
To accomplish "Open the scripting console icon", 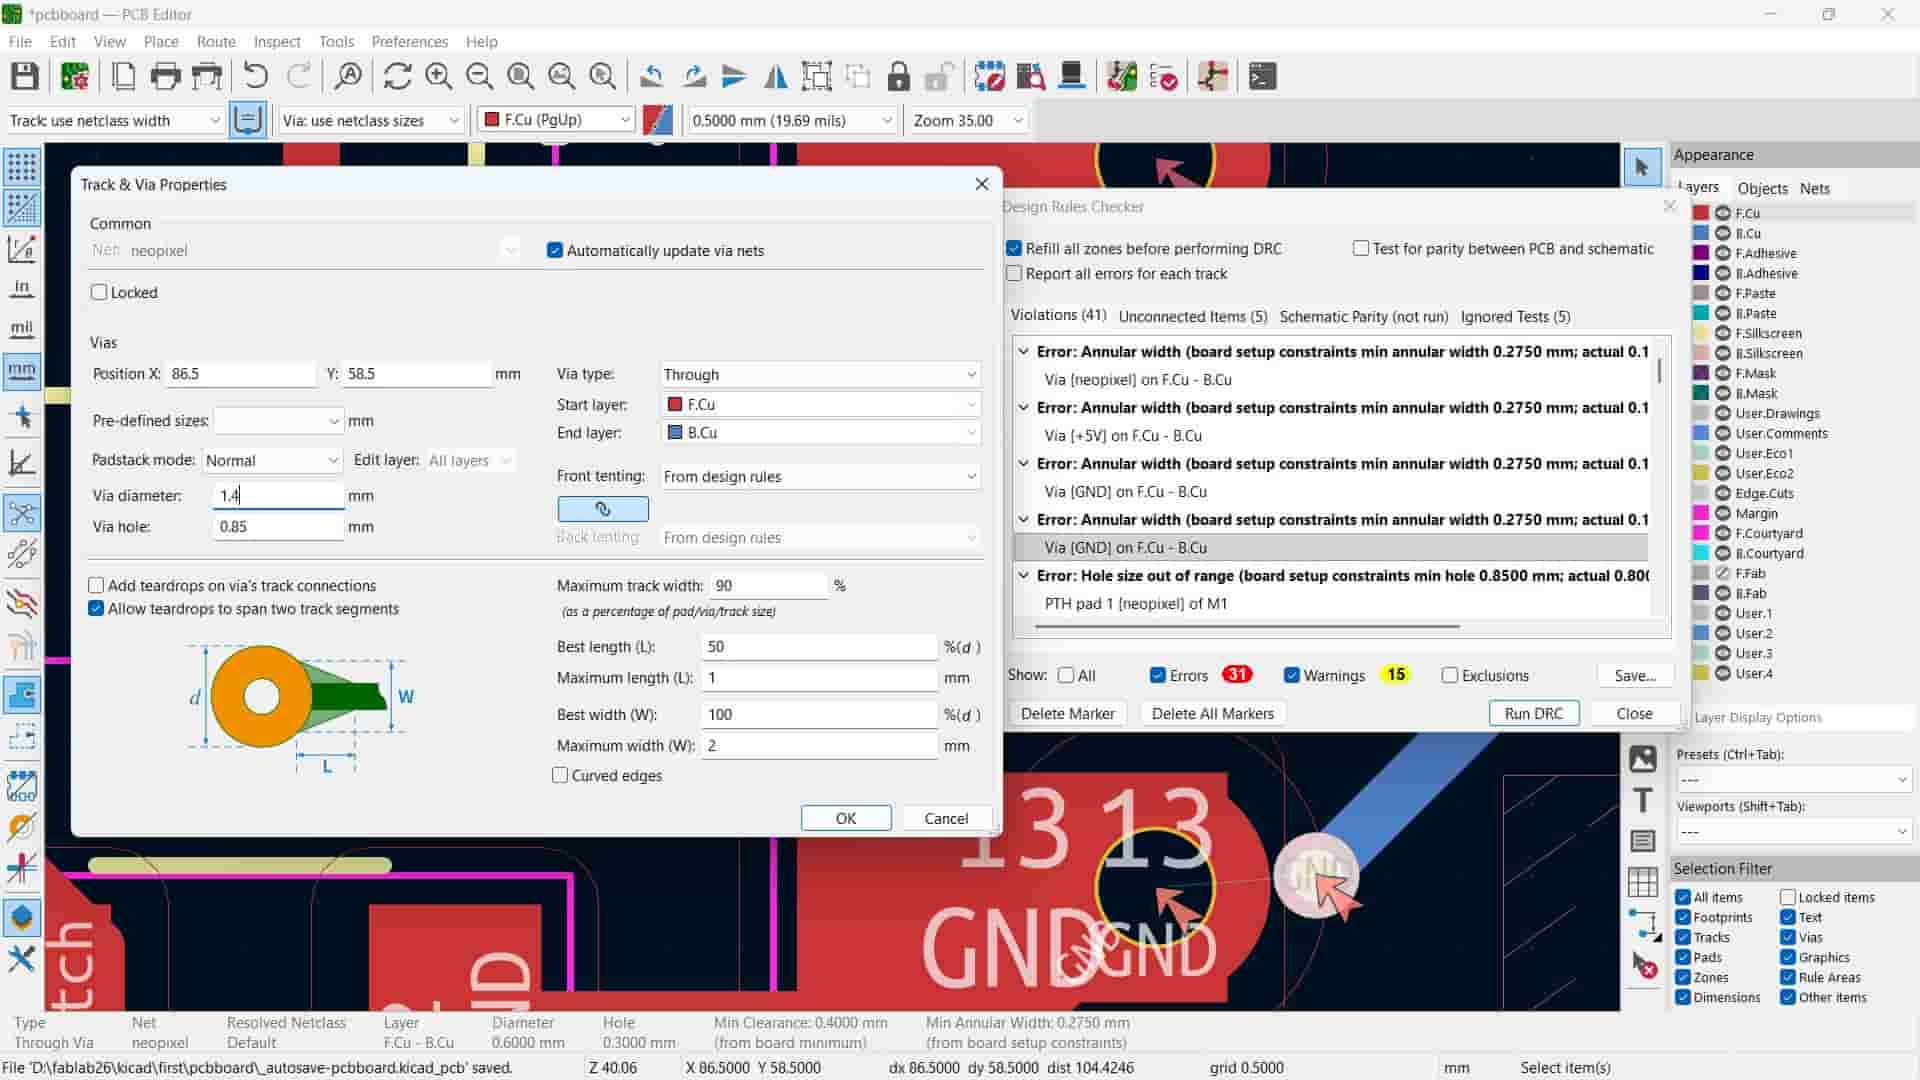I will pos(1262,77).
